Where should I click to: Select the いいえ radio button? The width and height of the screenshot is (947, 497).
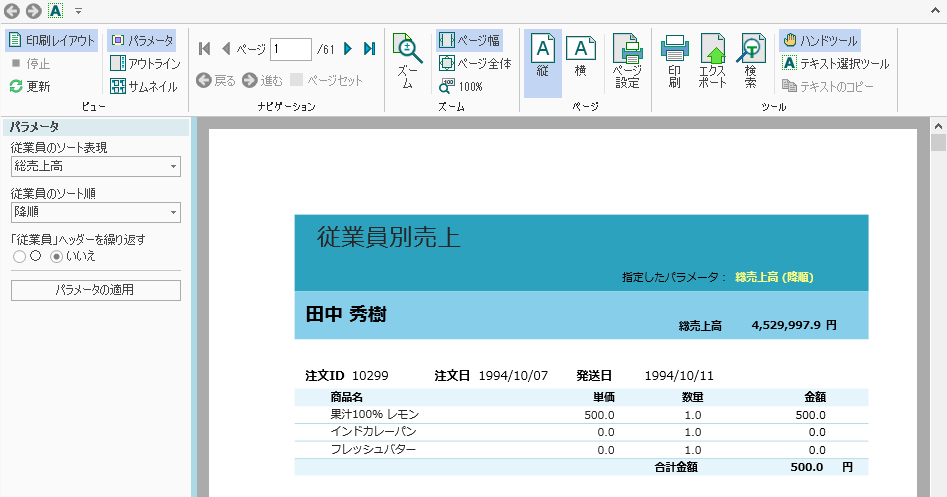(56, 257)
